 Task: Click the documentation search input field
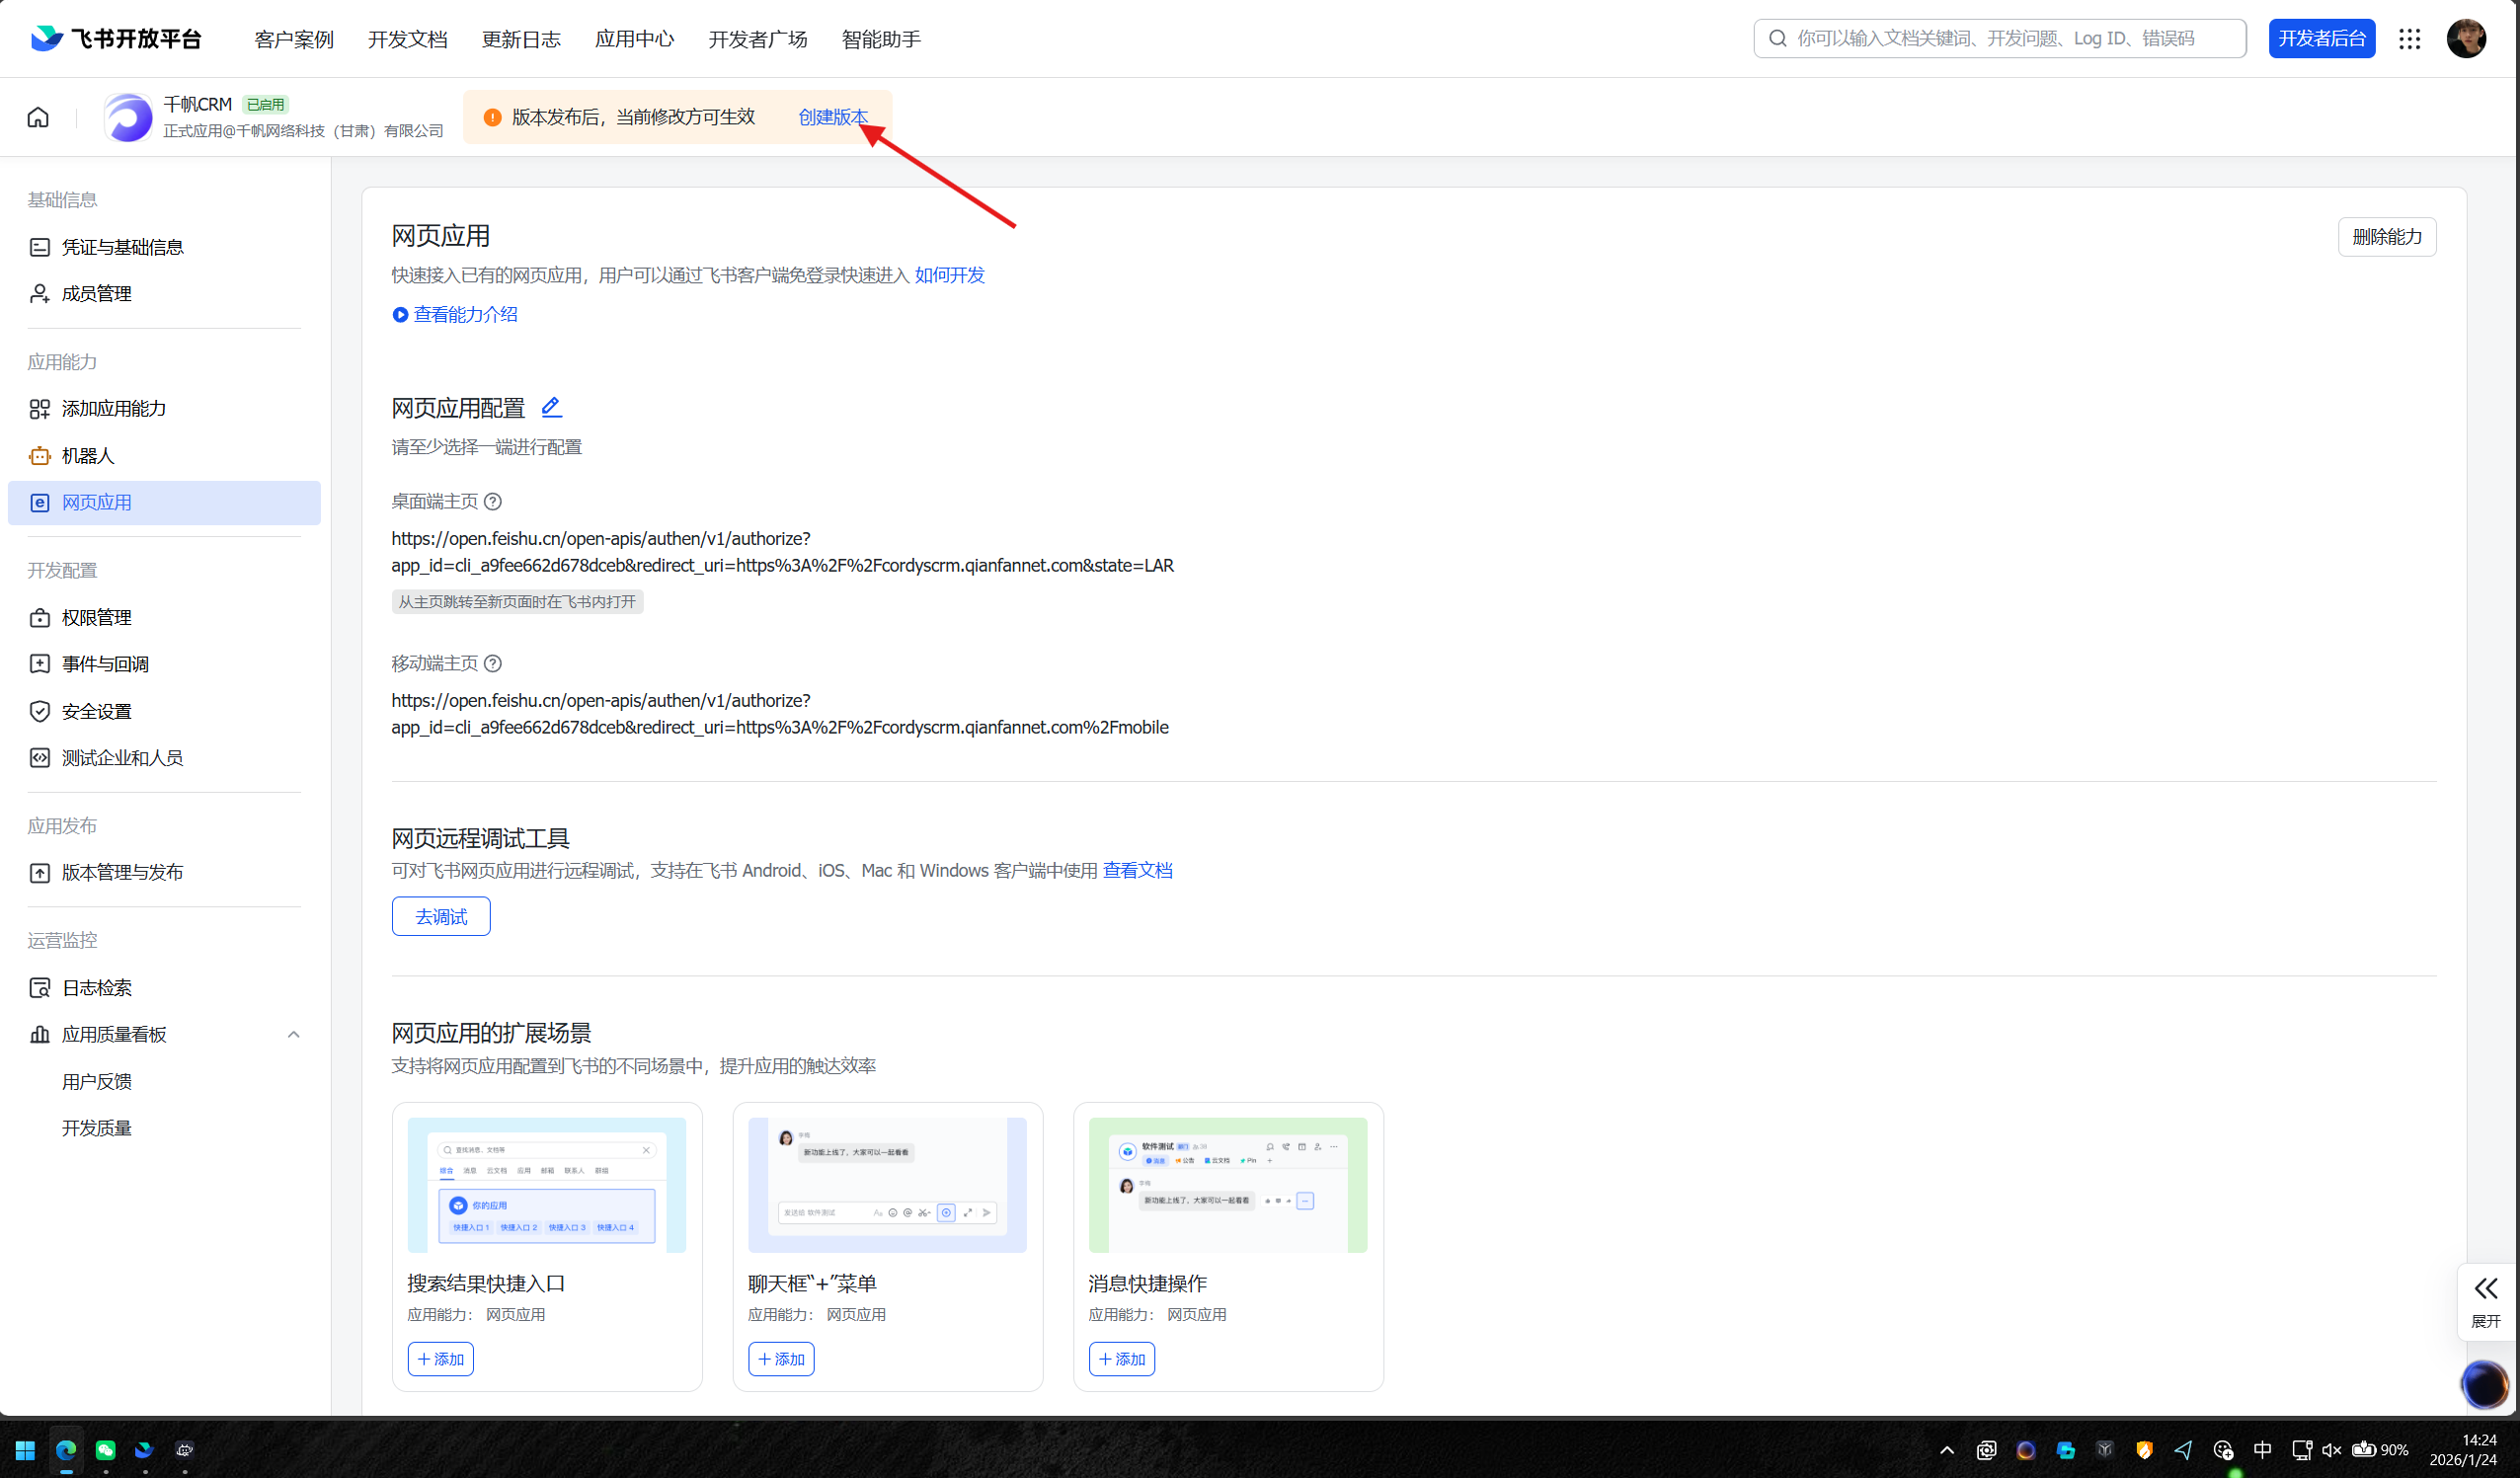(2000, 39)
